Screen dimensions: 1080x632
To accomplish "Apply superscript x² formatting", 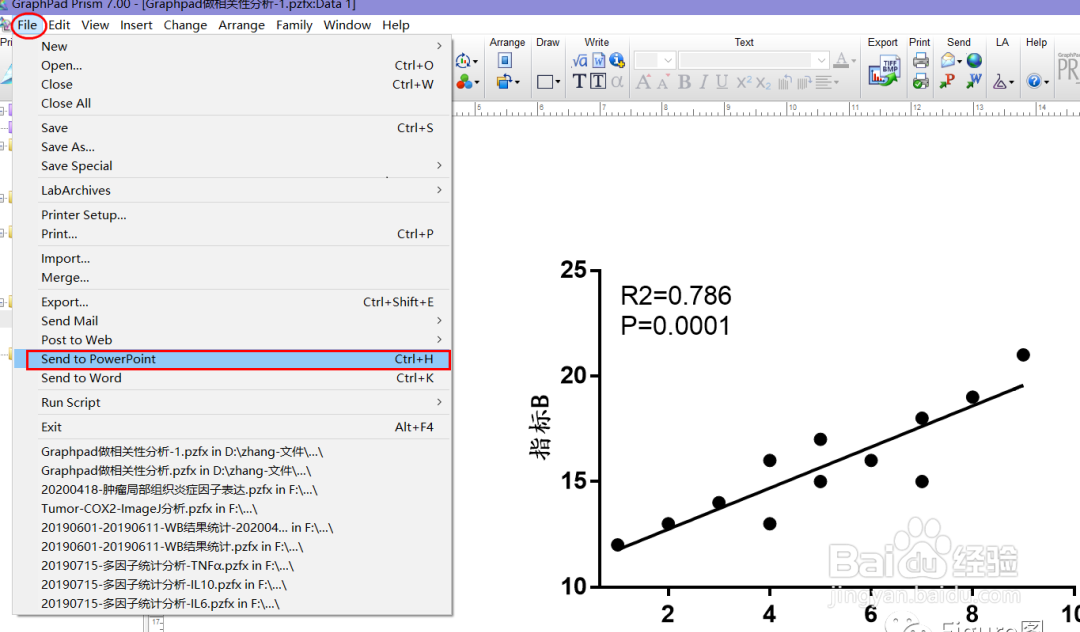I will (x=744, y=82).
